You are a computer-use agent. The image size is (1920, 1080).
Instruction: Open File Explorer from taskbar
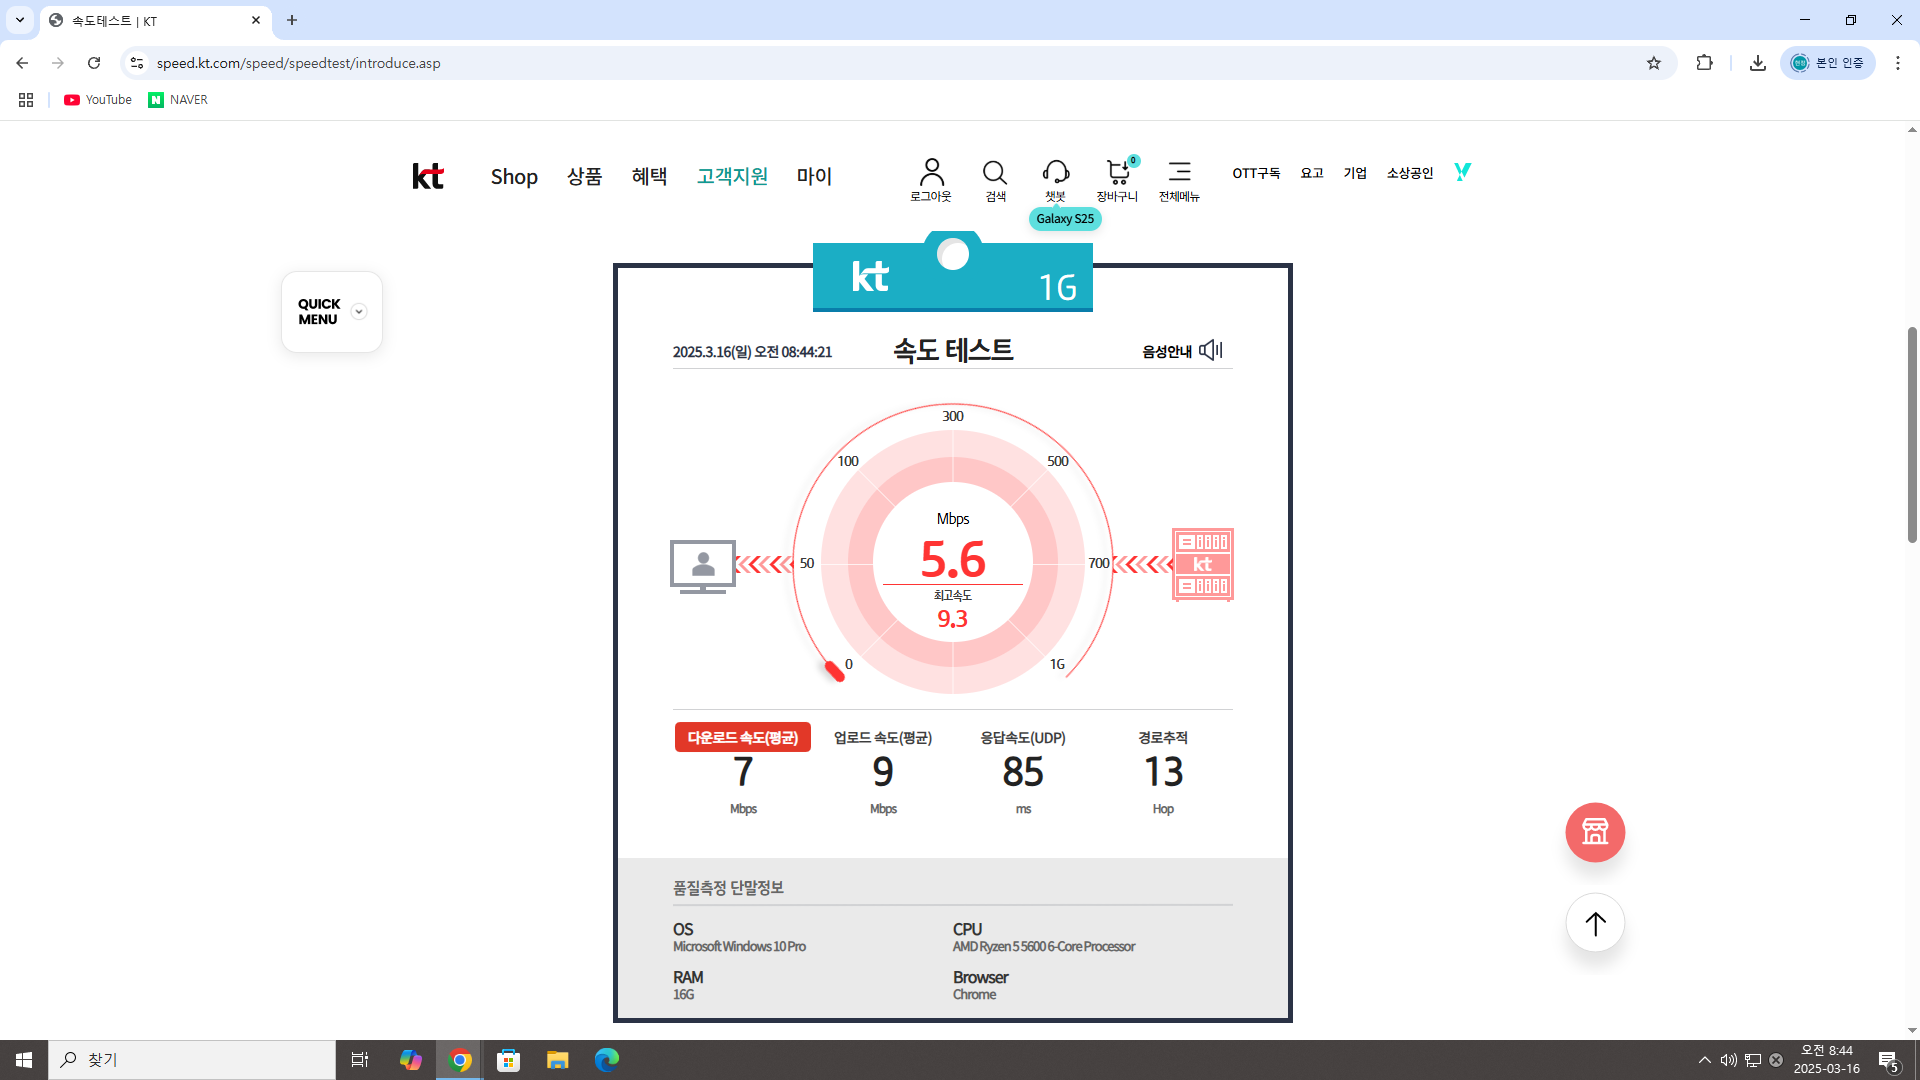[x=558, y=1060]
